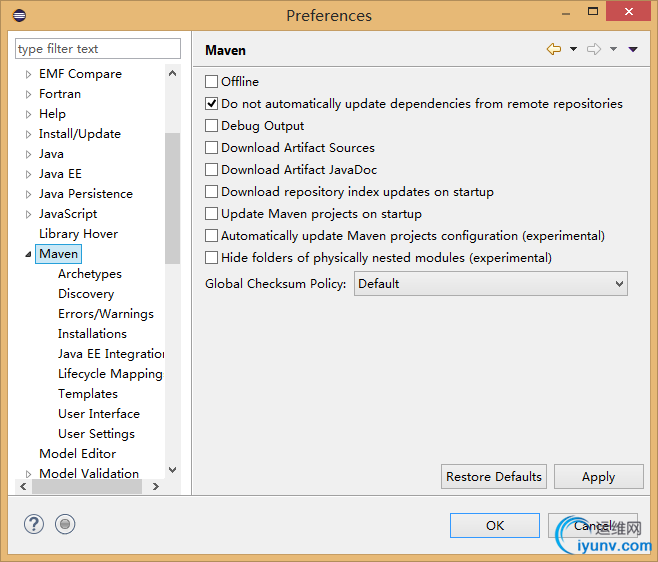This screenshot has height=562, width=658.
Task: Check Update Maven projects on startup
Action: pos(212,214)
